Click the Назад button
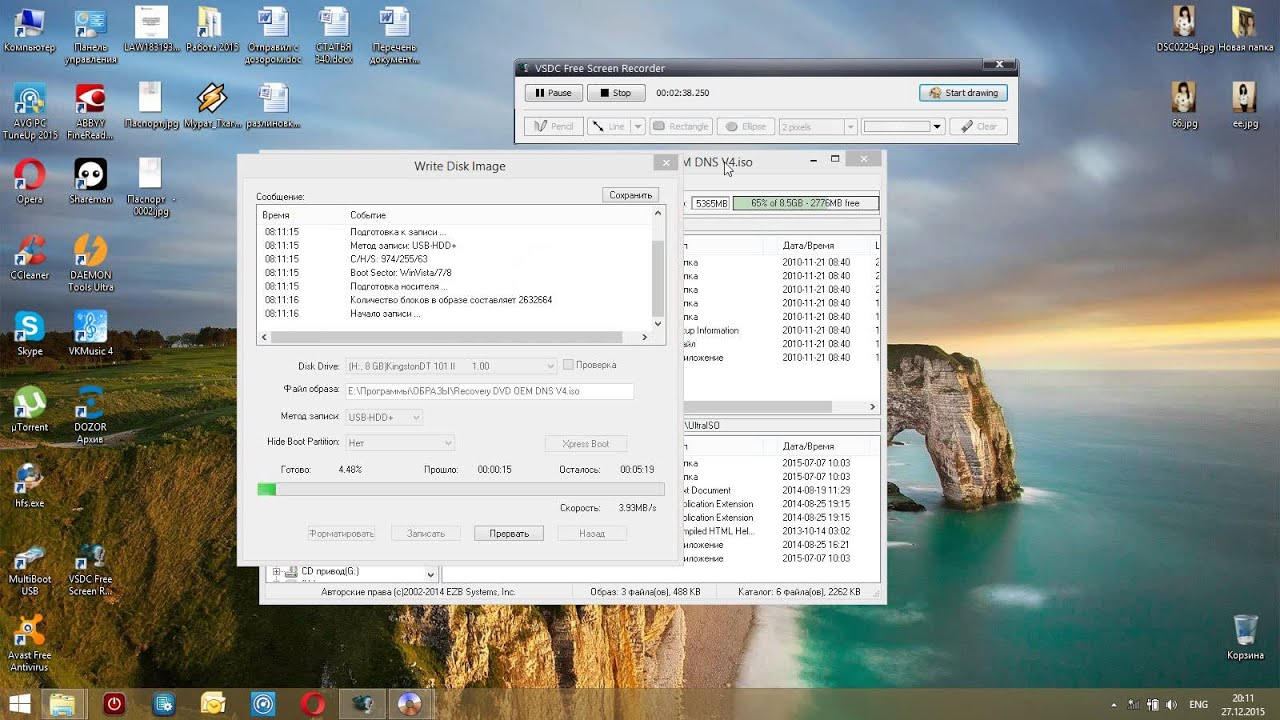The image size is (1280, 720). tap(592, 534)
